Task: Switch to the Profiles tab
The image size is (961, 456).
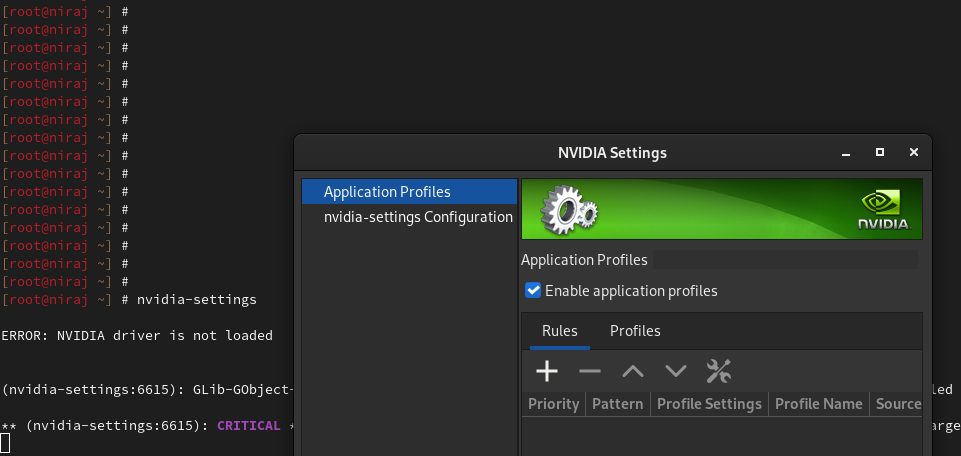Action: click(x=635, y=331)
